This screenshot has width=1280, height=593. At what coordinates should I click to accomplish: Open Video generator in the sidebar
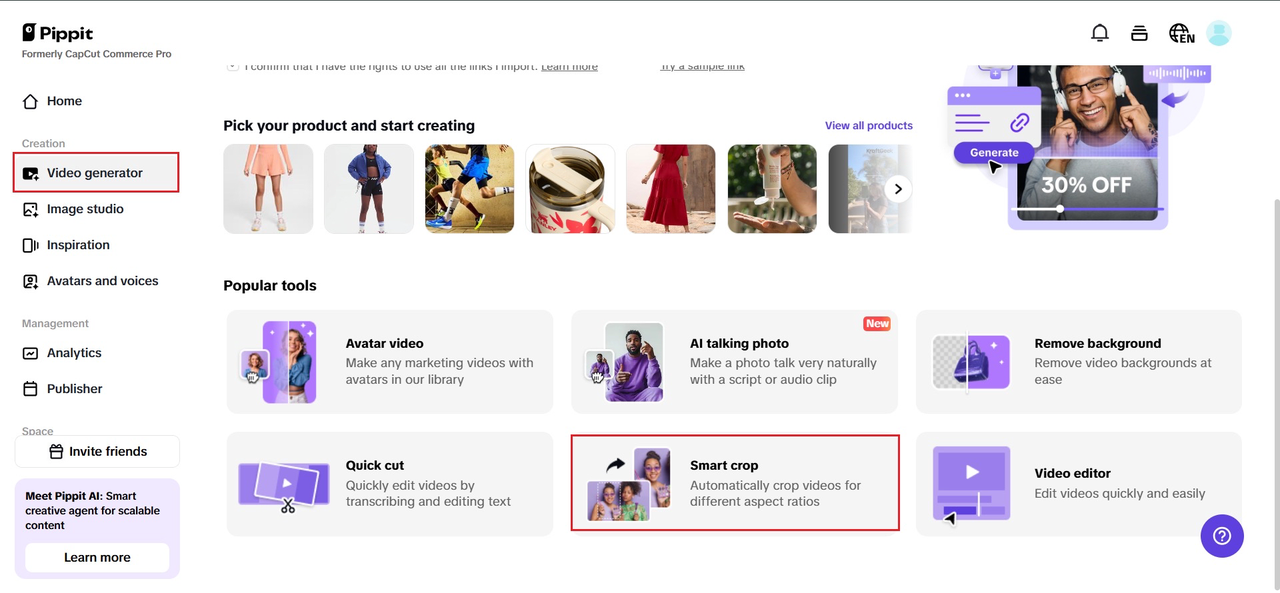[x=95, y=173]
